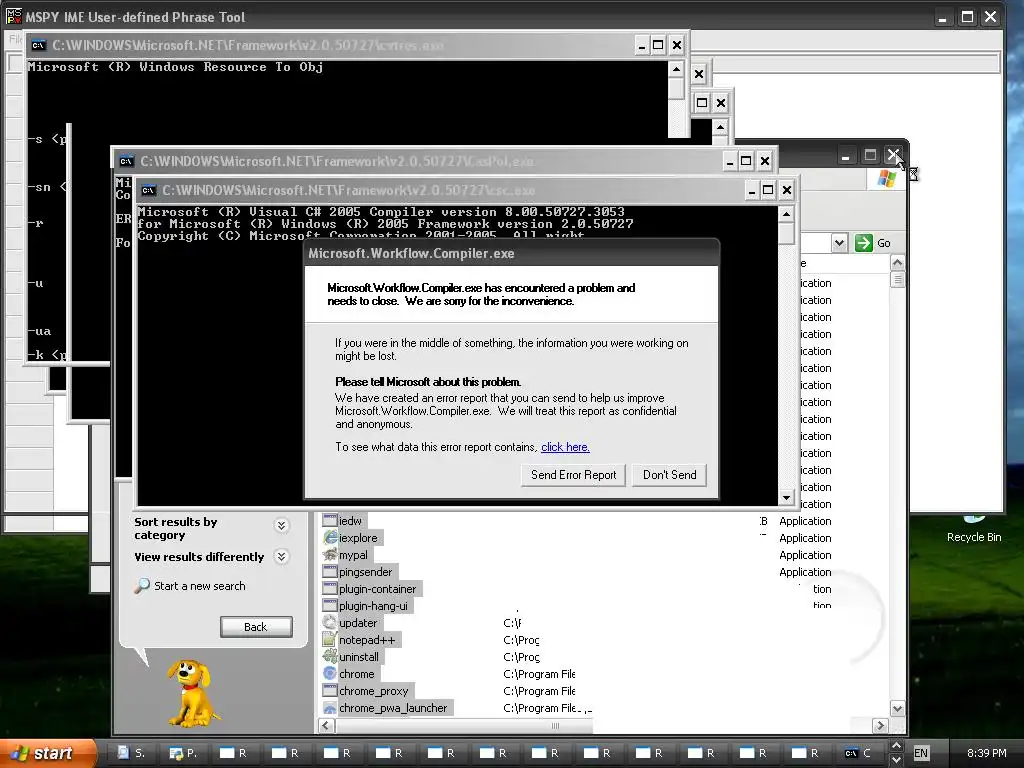Minimize the CasPol.exe console window
This screenshot has width=1024, height=768.
point(730,161)
